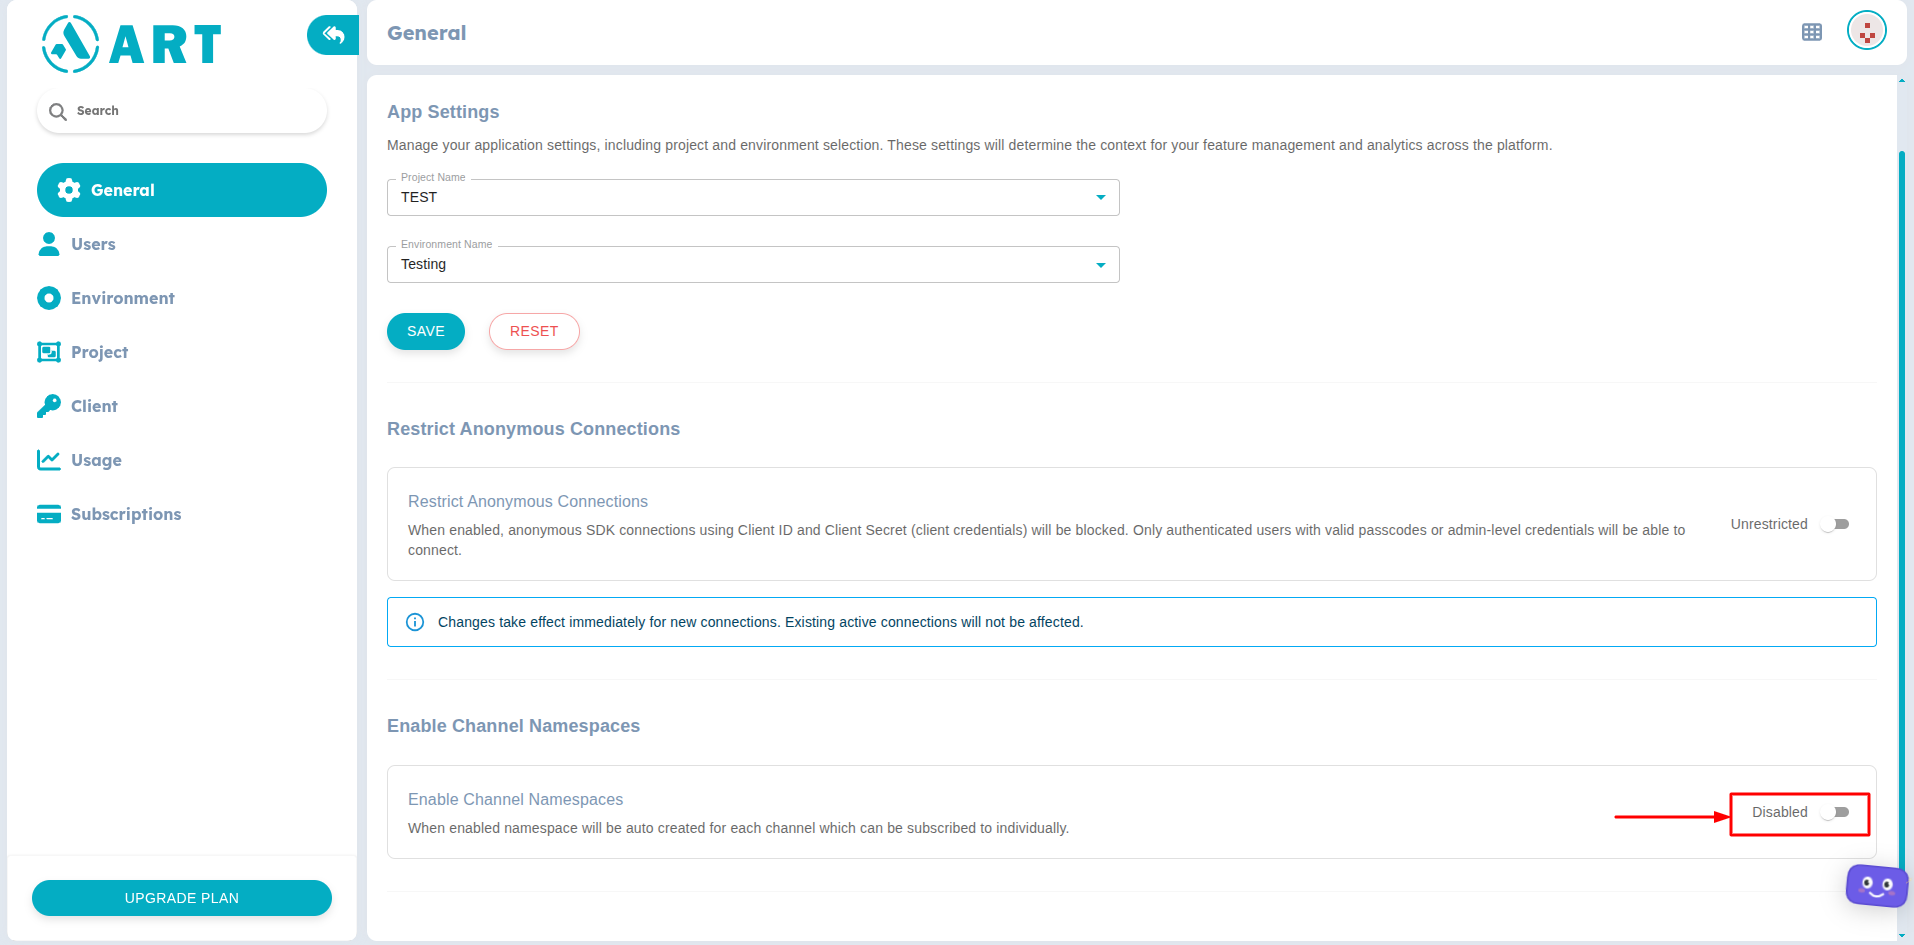The image size is (1914, 945).
Task: Click the 'Disabled' status label
Action: coord(1780,812)
